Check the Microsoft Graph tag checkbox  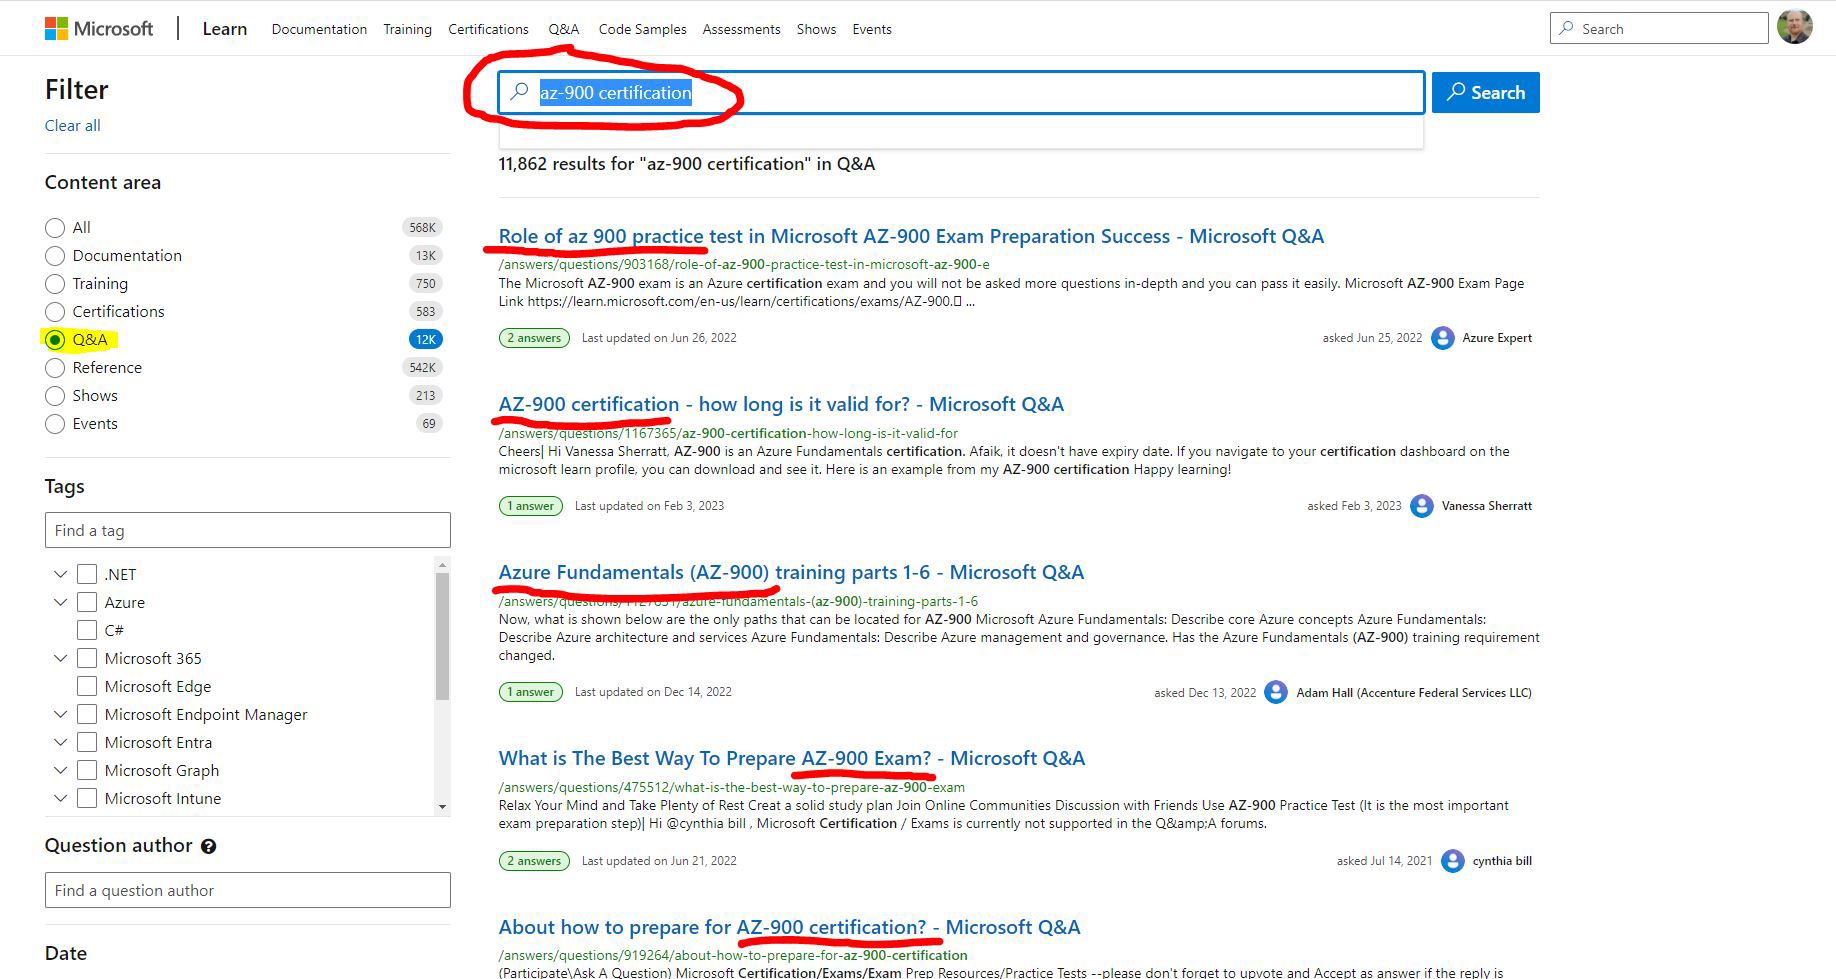click(87, 770)
